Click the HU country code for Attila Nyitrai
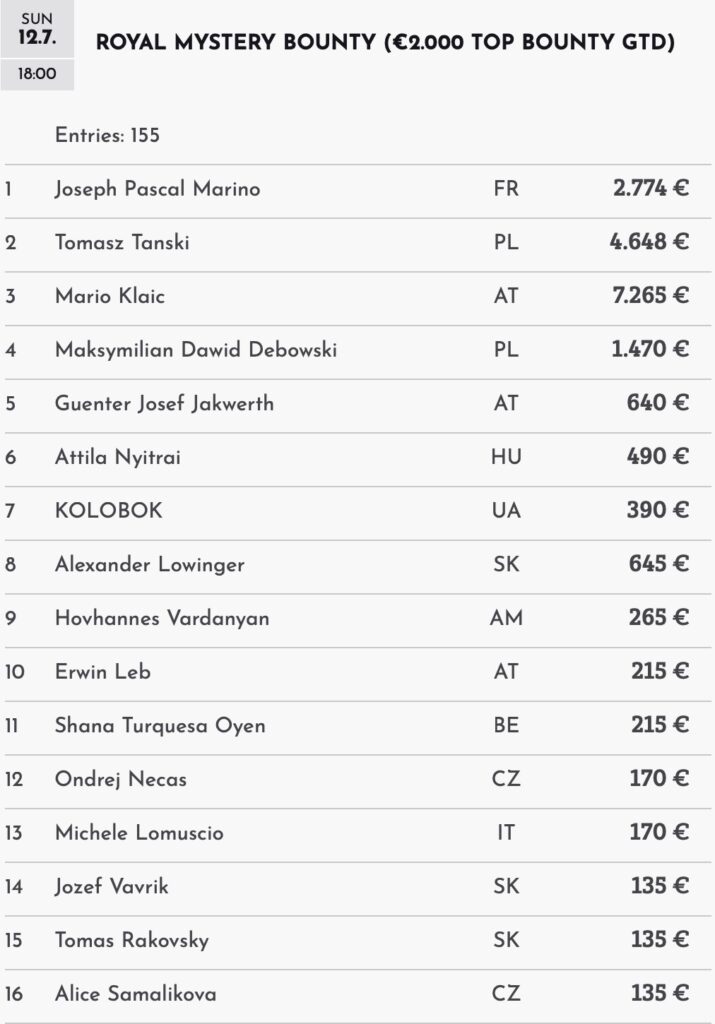Viewport: 715px width, 1024px height. coord(506,456)
